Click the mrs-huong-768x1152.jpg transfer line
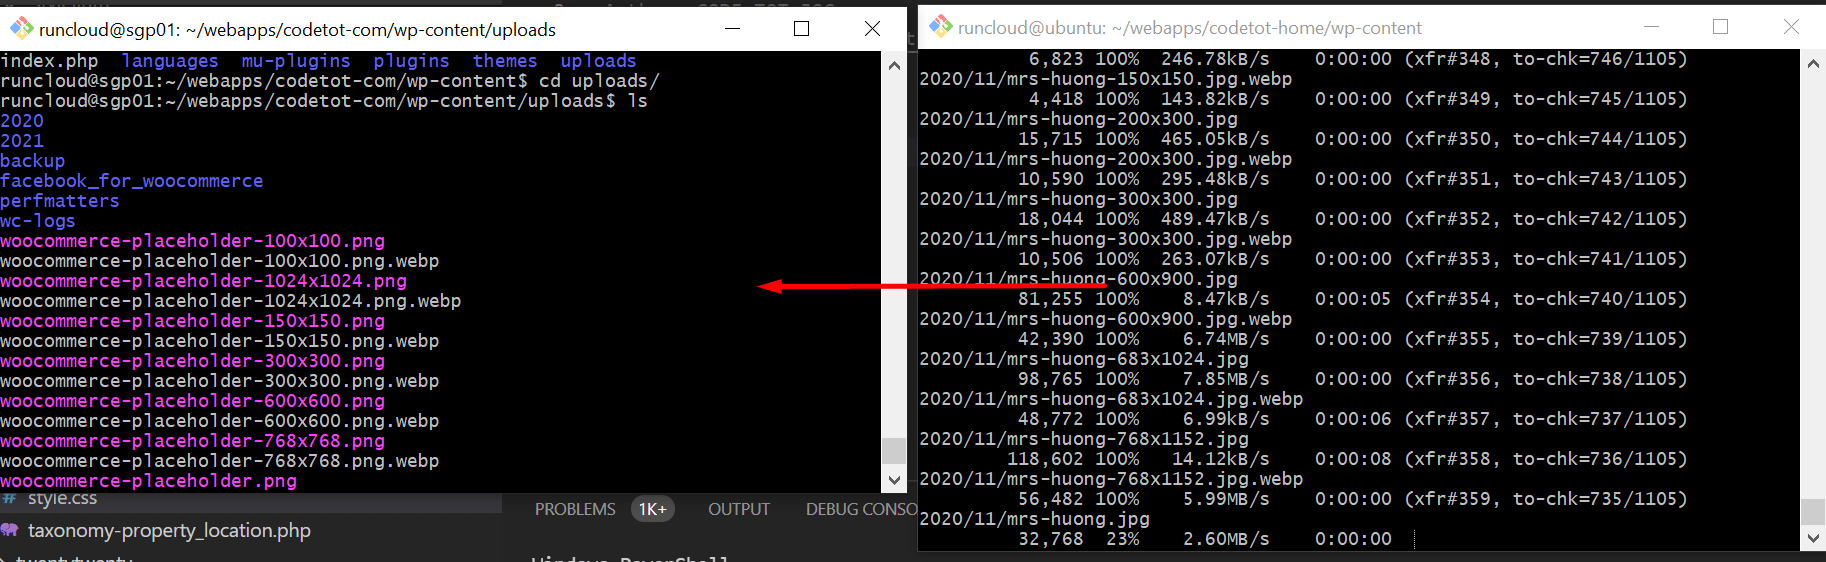Image resolution: width=1826 pixels, height=562 pixels. [x=1084, y=439]
